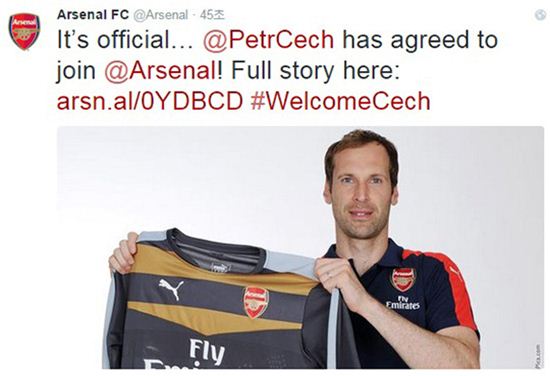The image size is (550, 376).
Task: Click the crest on the navy polo shirt
Action: pyautogui.click(x=403, y=279)
